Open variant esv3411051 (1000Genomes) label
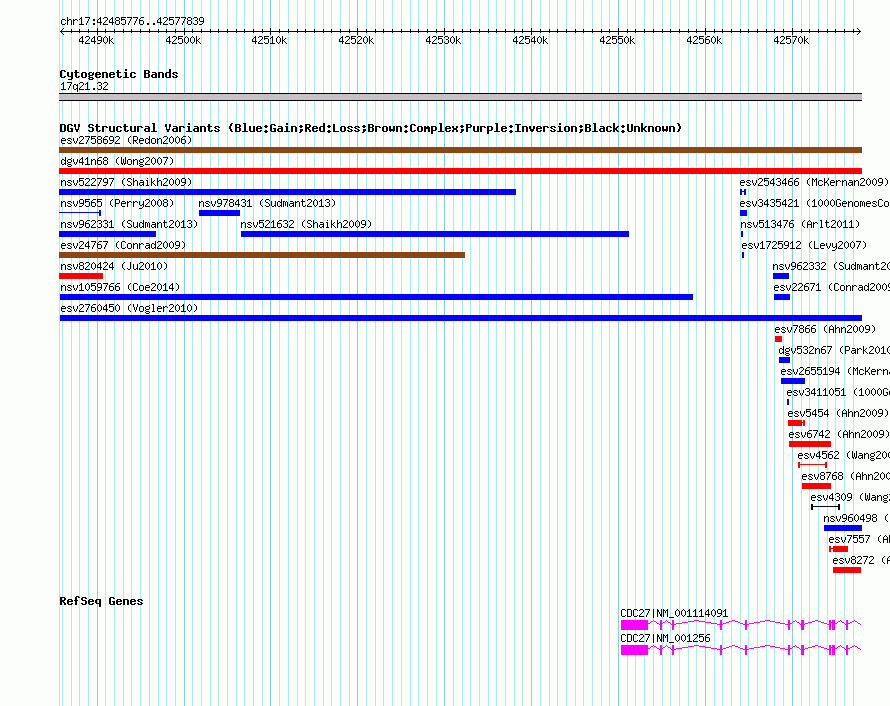The height and width of the screenshot is (706, 890). click(838, 392)
